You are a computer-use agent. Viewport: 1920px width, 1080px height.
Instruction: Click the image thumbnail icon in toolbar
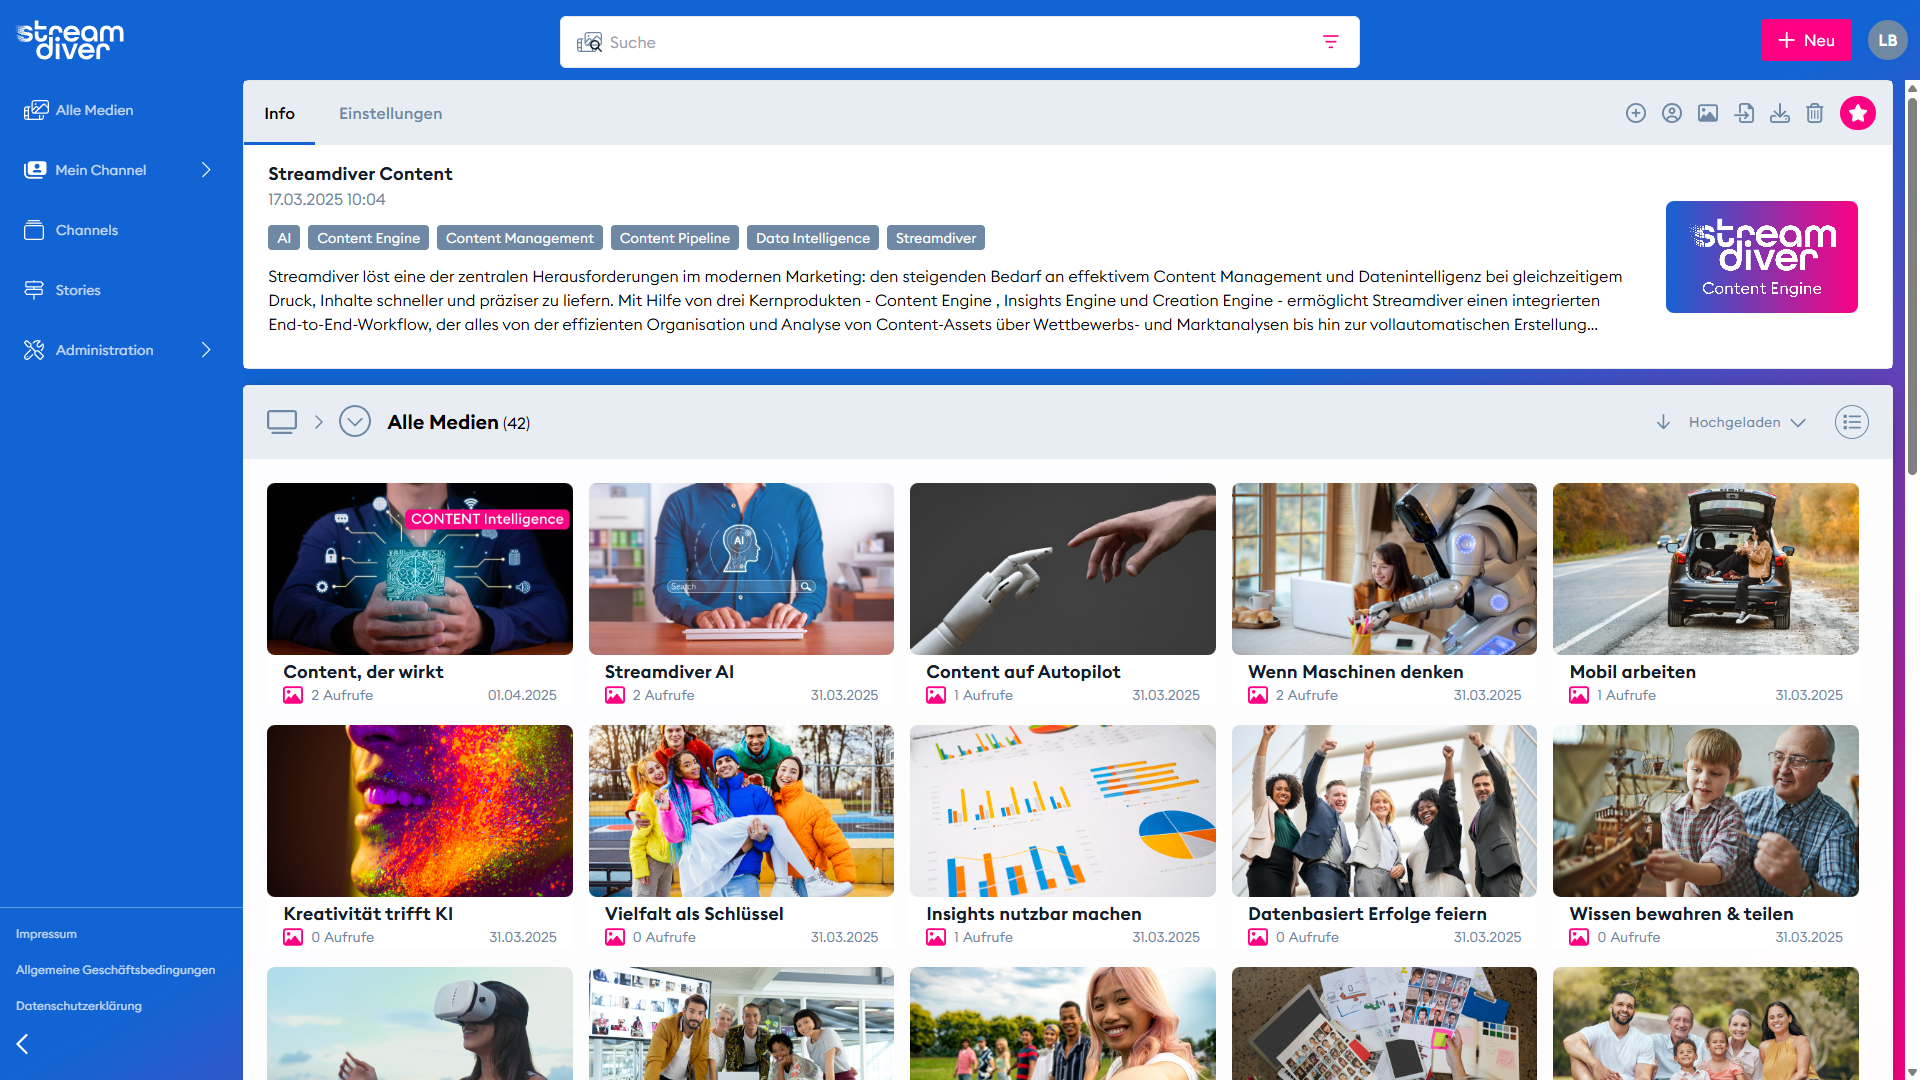point(1708,113)
